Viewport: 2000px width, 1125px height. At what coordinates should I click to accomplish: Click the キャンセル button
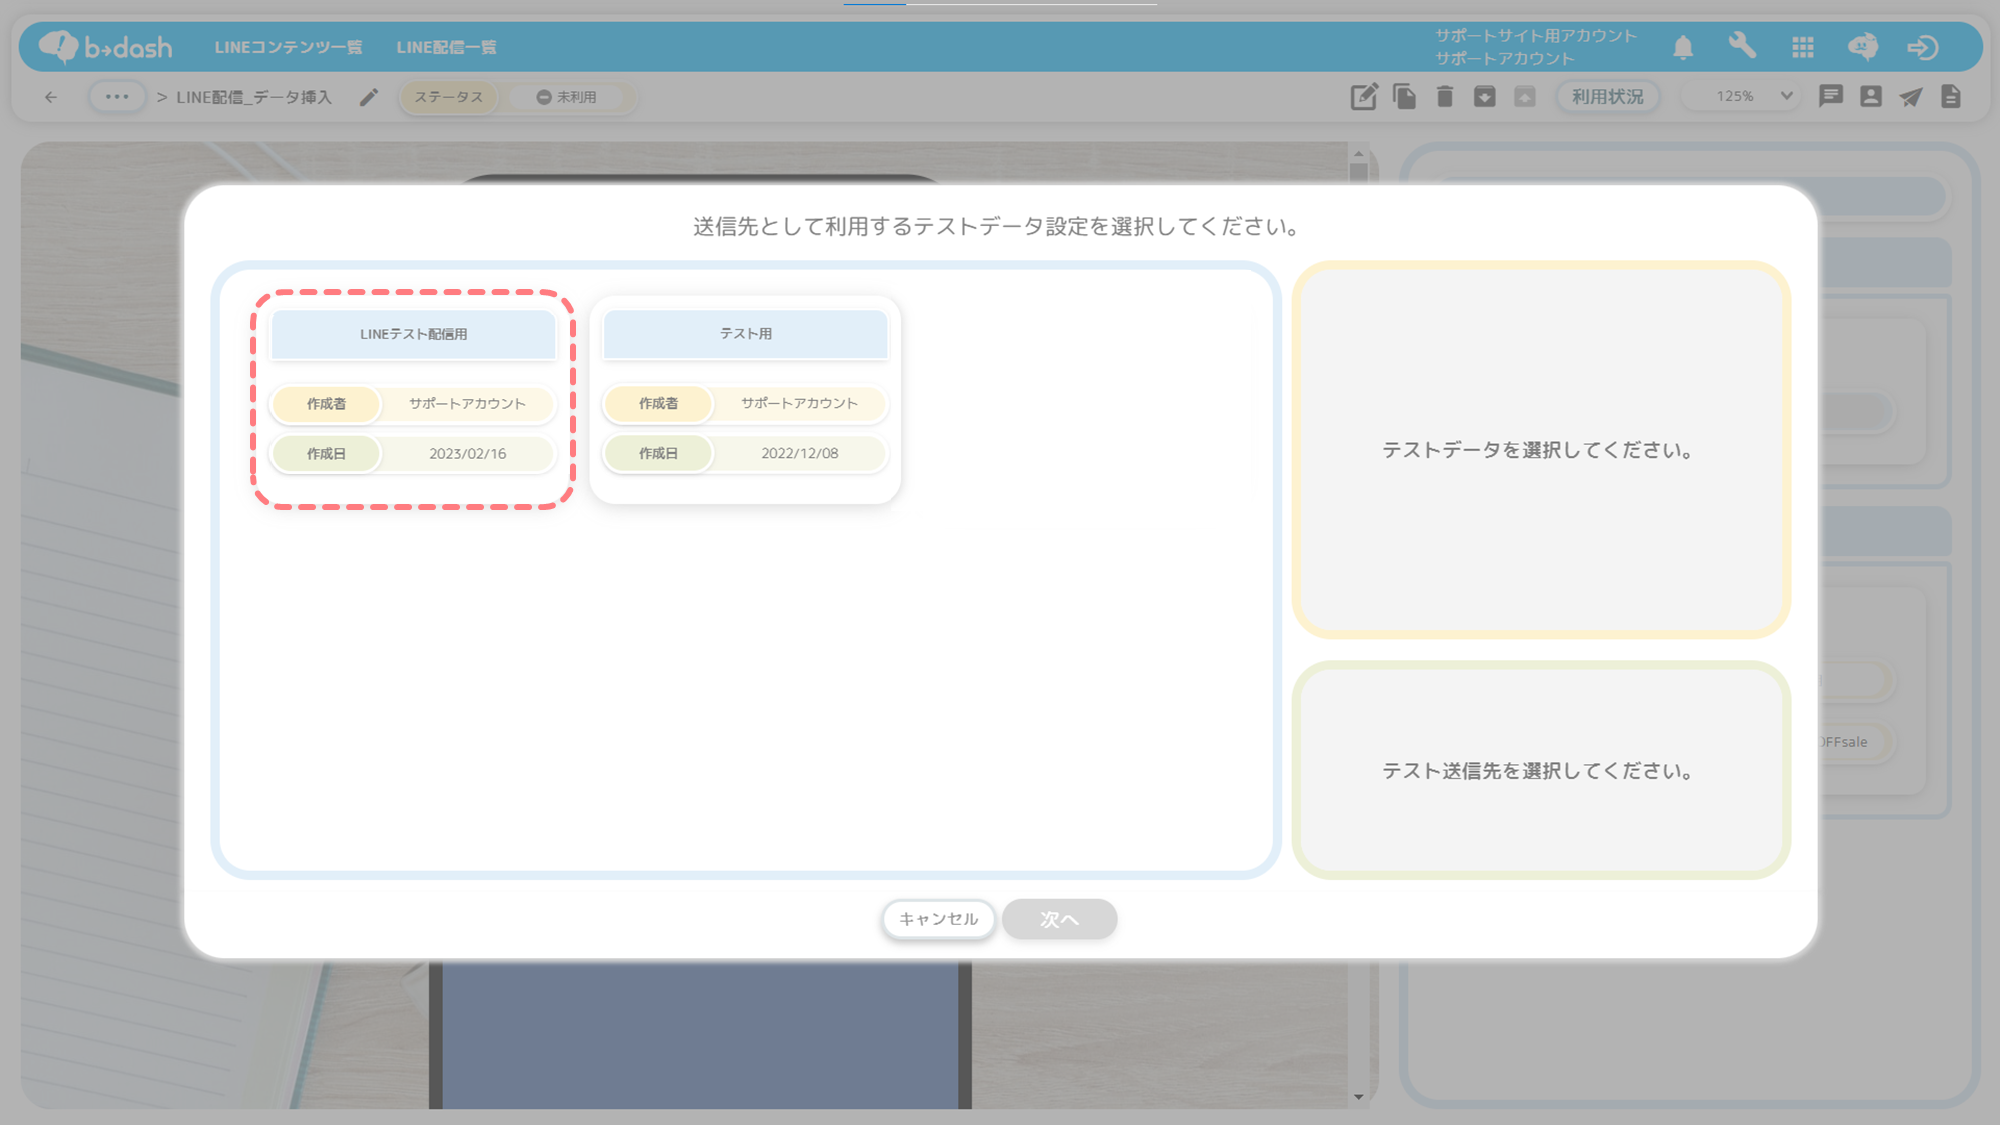938,919
